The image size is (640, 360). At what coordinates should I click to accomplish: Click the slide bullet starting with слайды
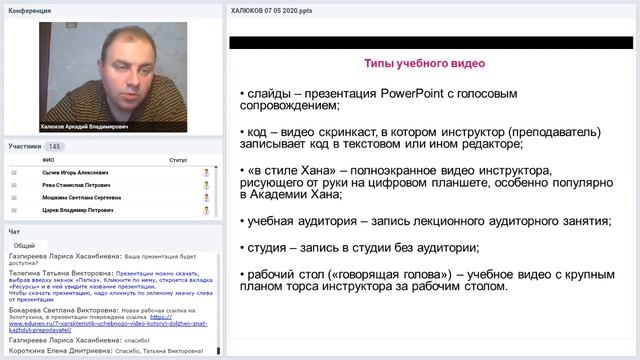[x=378, y=100]
